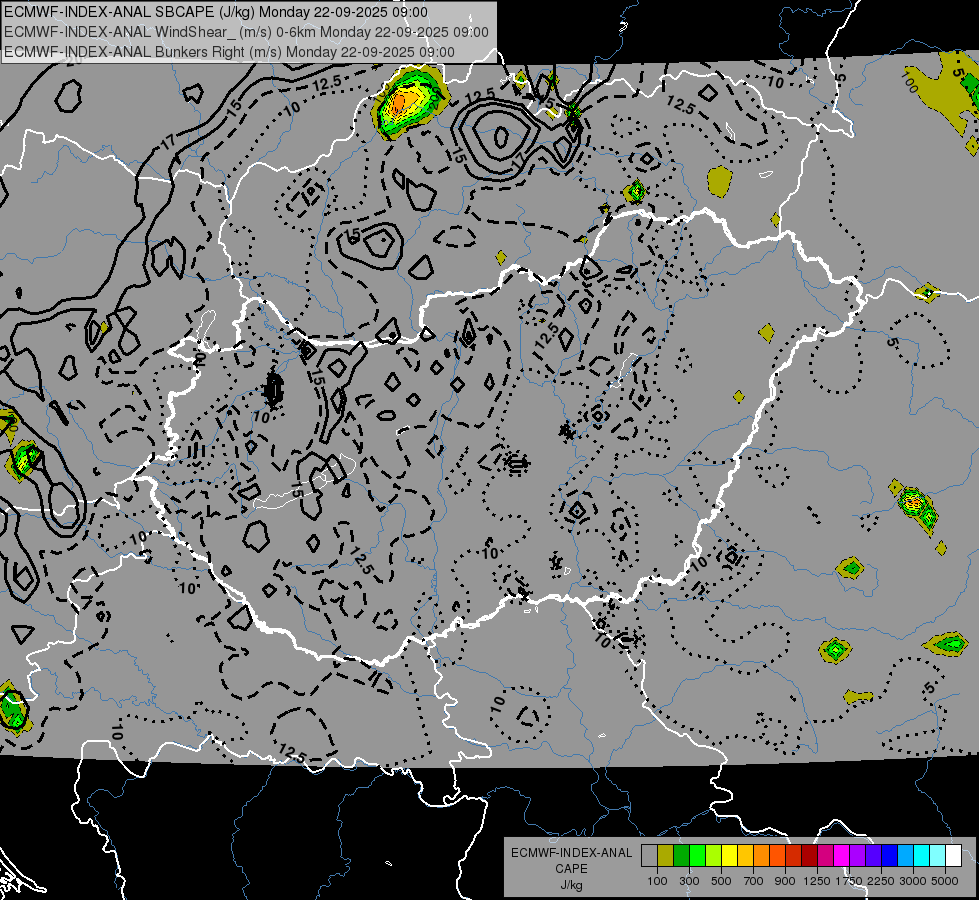The image size is (979, 900).
Task: Click the large orange-cored CAPE blob at top
Action: tap(407, 101)
